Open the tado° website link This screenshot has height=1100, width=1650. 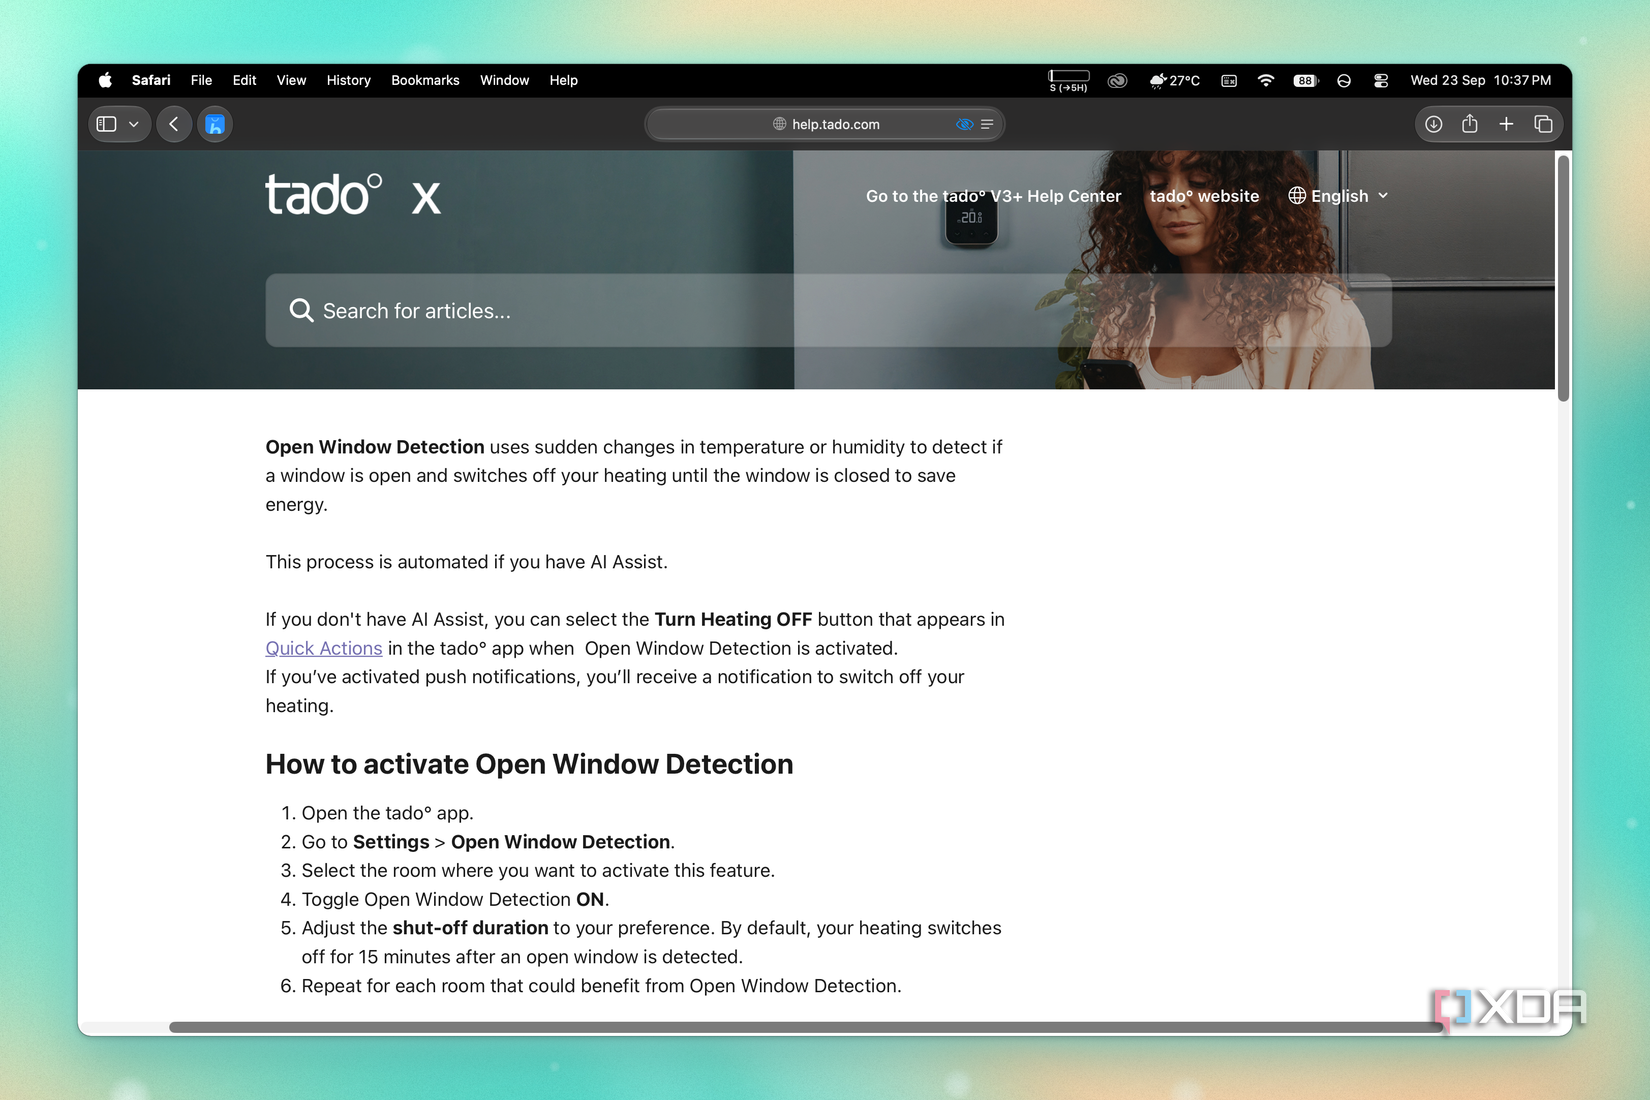[1204, 196]
